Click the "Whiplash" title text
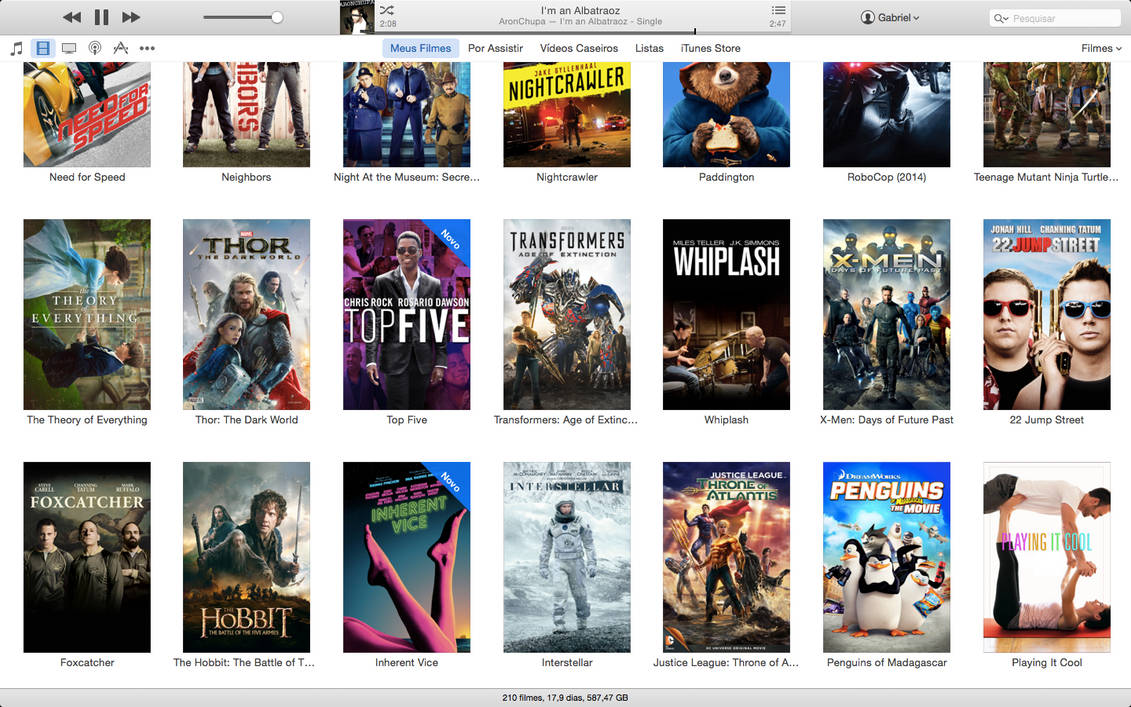 click(x=726, y=420)
